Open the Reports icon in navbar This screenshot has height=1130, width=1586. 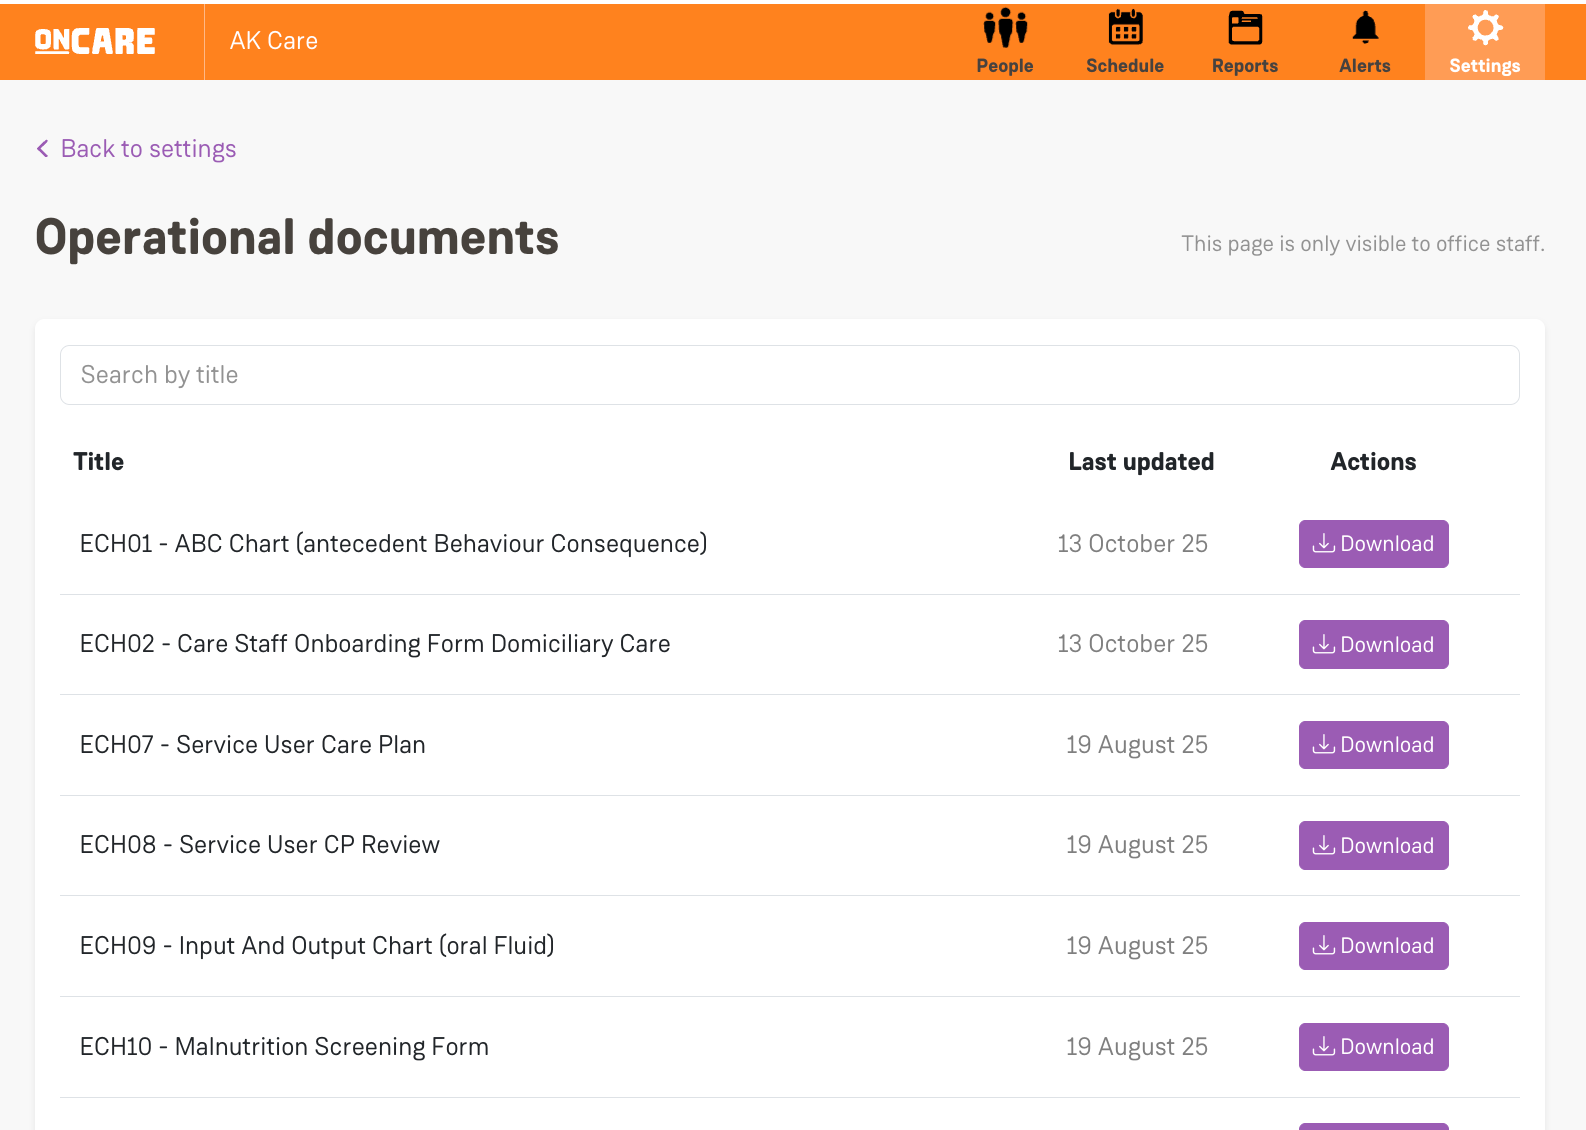tap(1245, 29)
